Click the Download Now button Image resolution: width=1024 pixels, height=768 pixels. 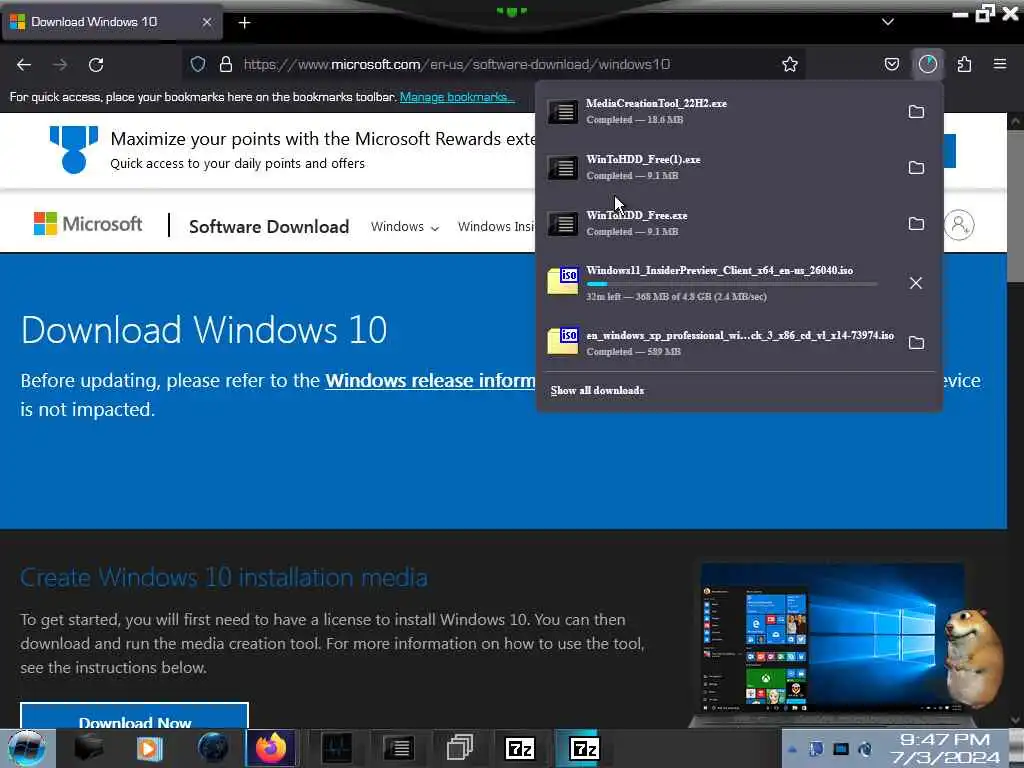click(x=135, y=716)
